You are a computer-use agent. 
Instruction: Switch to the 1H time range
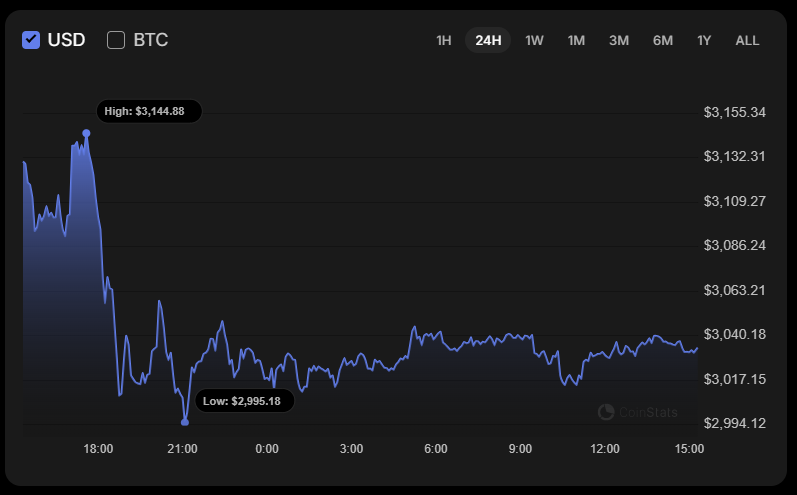(x=444, y=40)
